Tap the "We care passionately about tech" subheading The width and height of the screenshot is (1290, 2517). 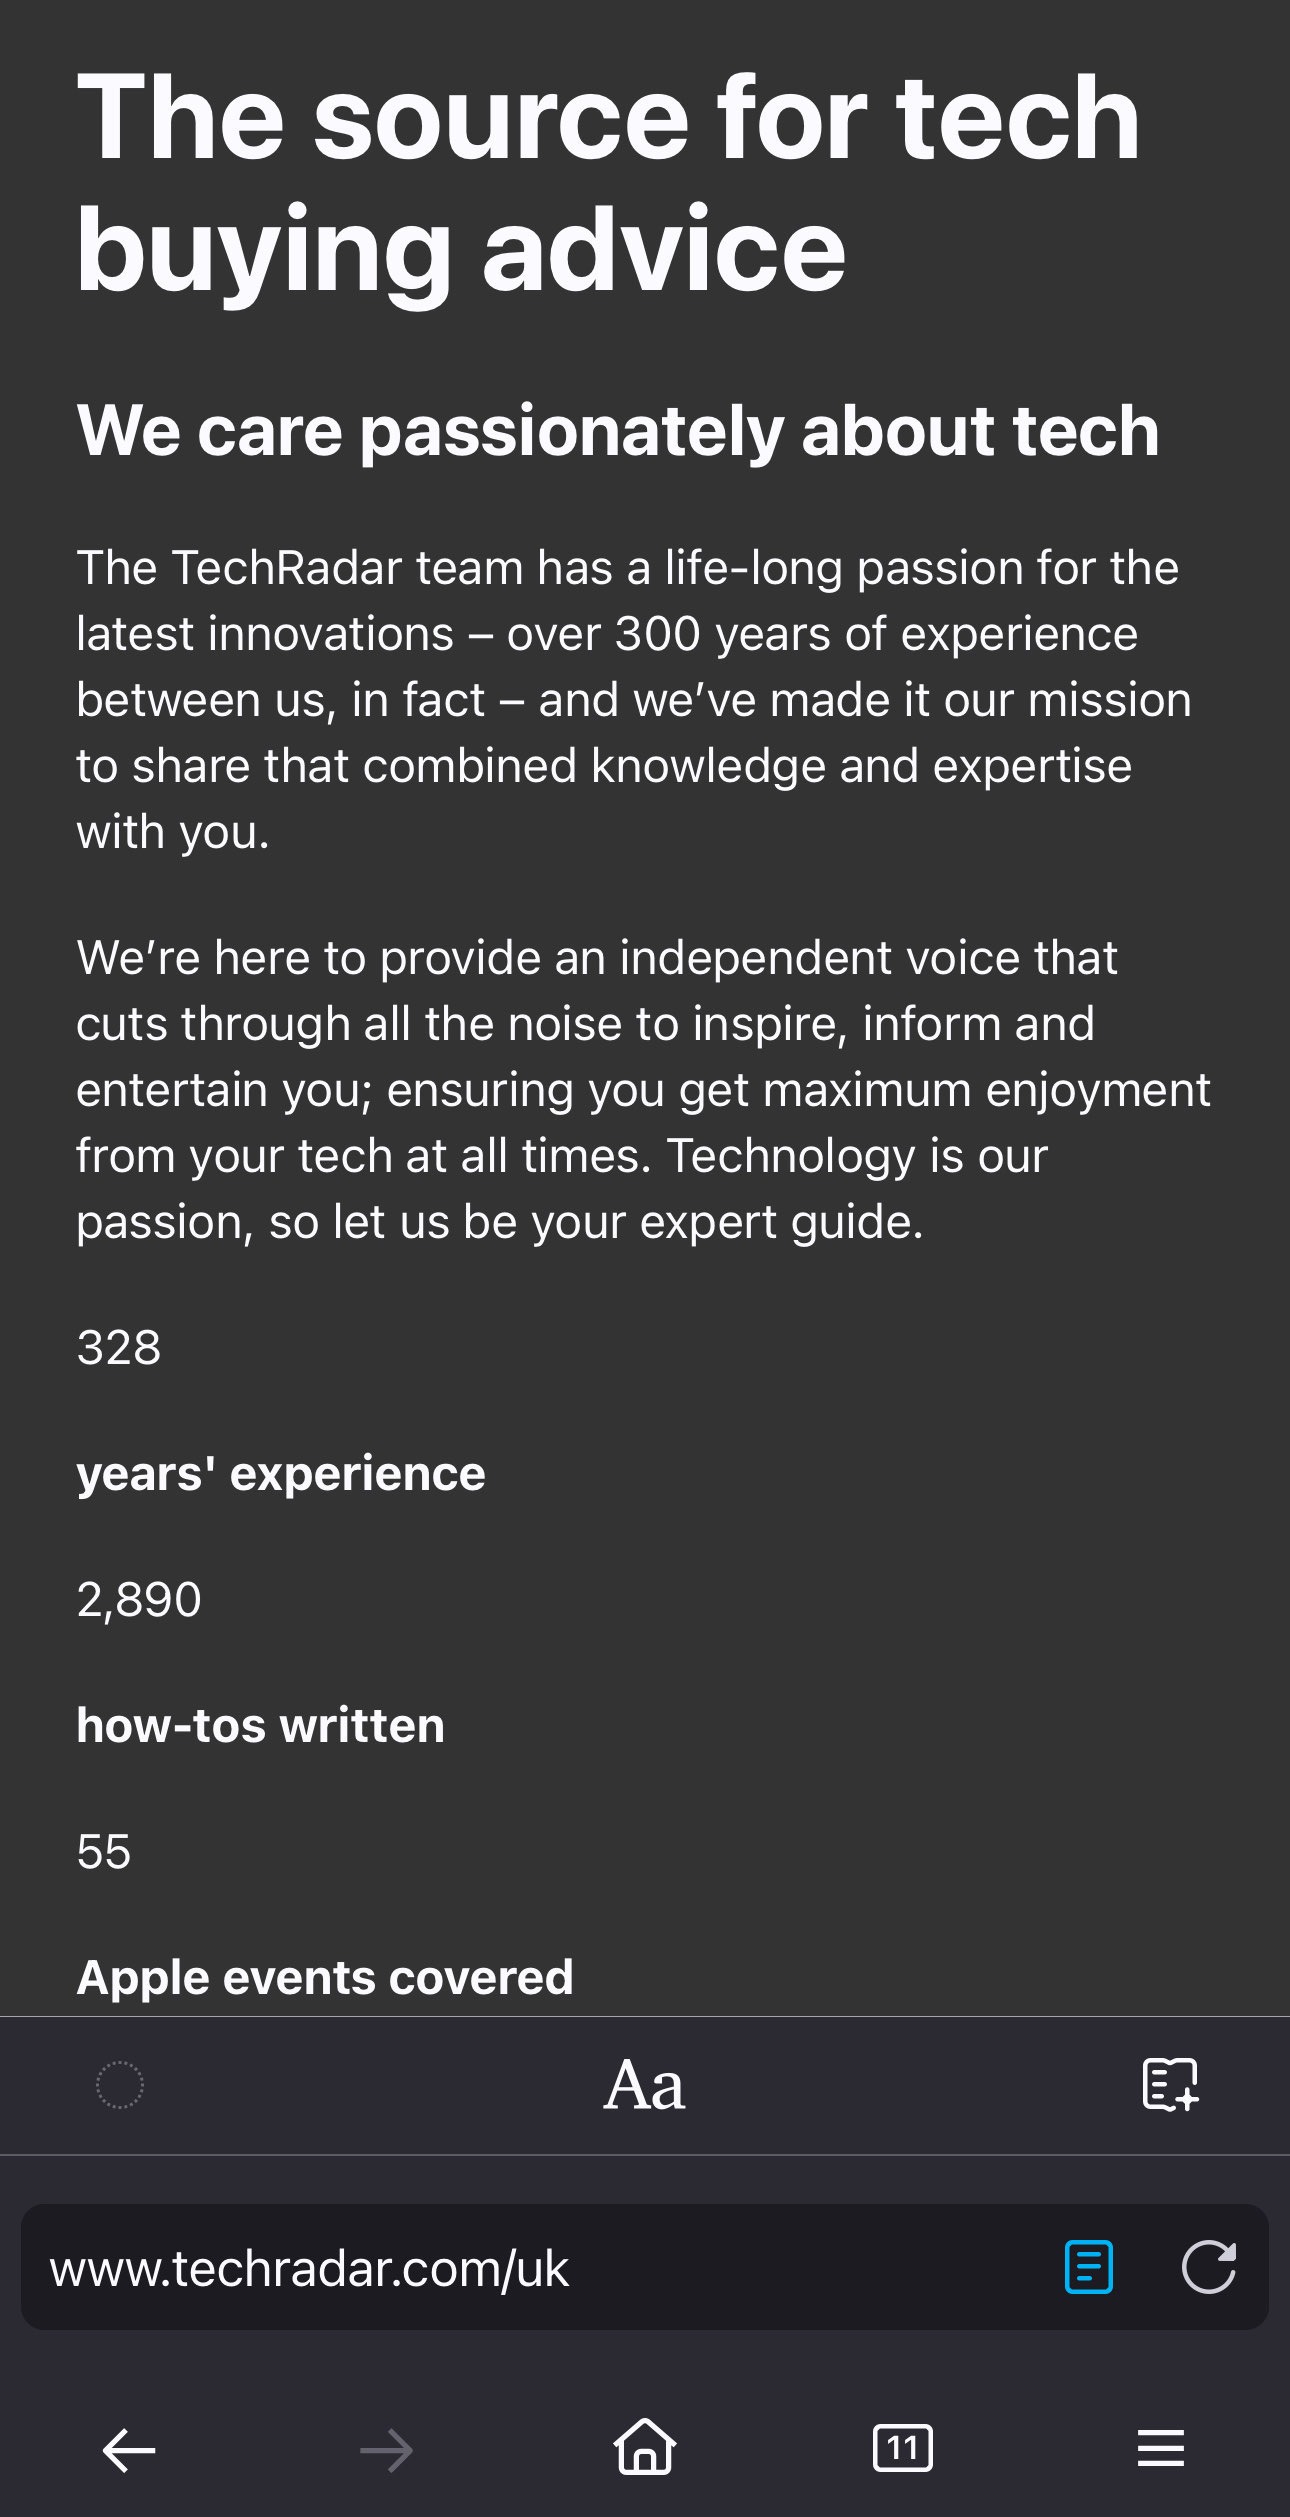pos(618,431)
